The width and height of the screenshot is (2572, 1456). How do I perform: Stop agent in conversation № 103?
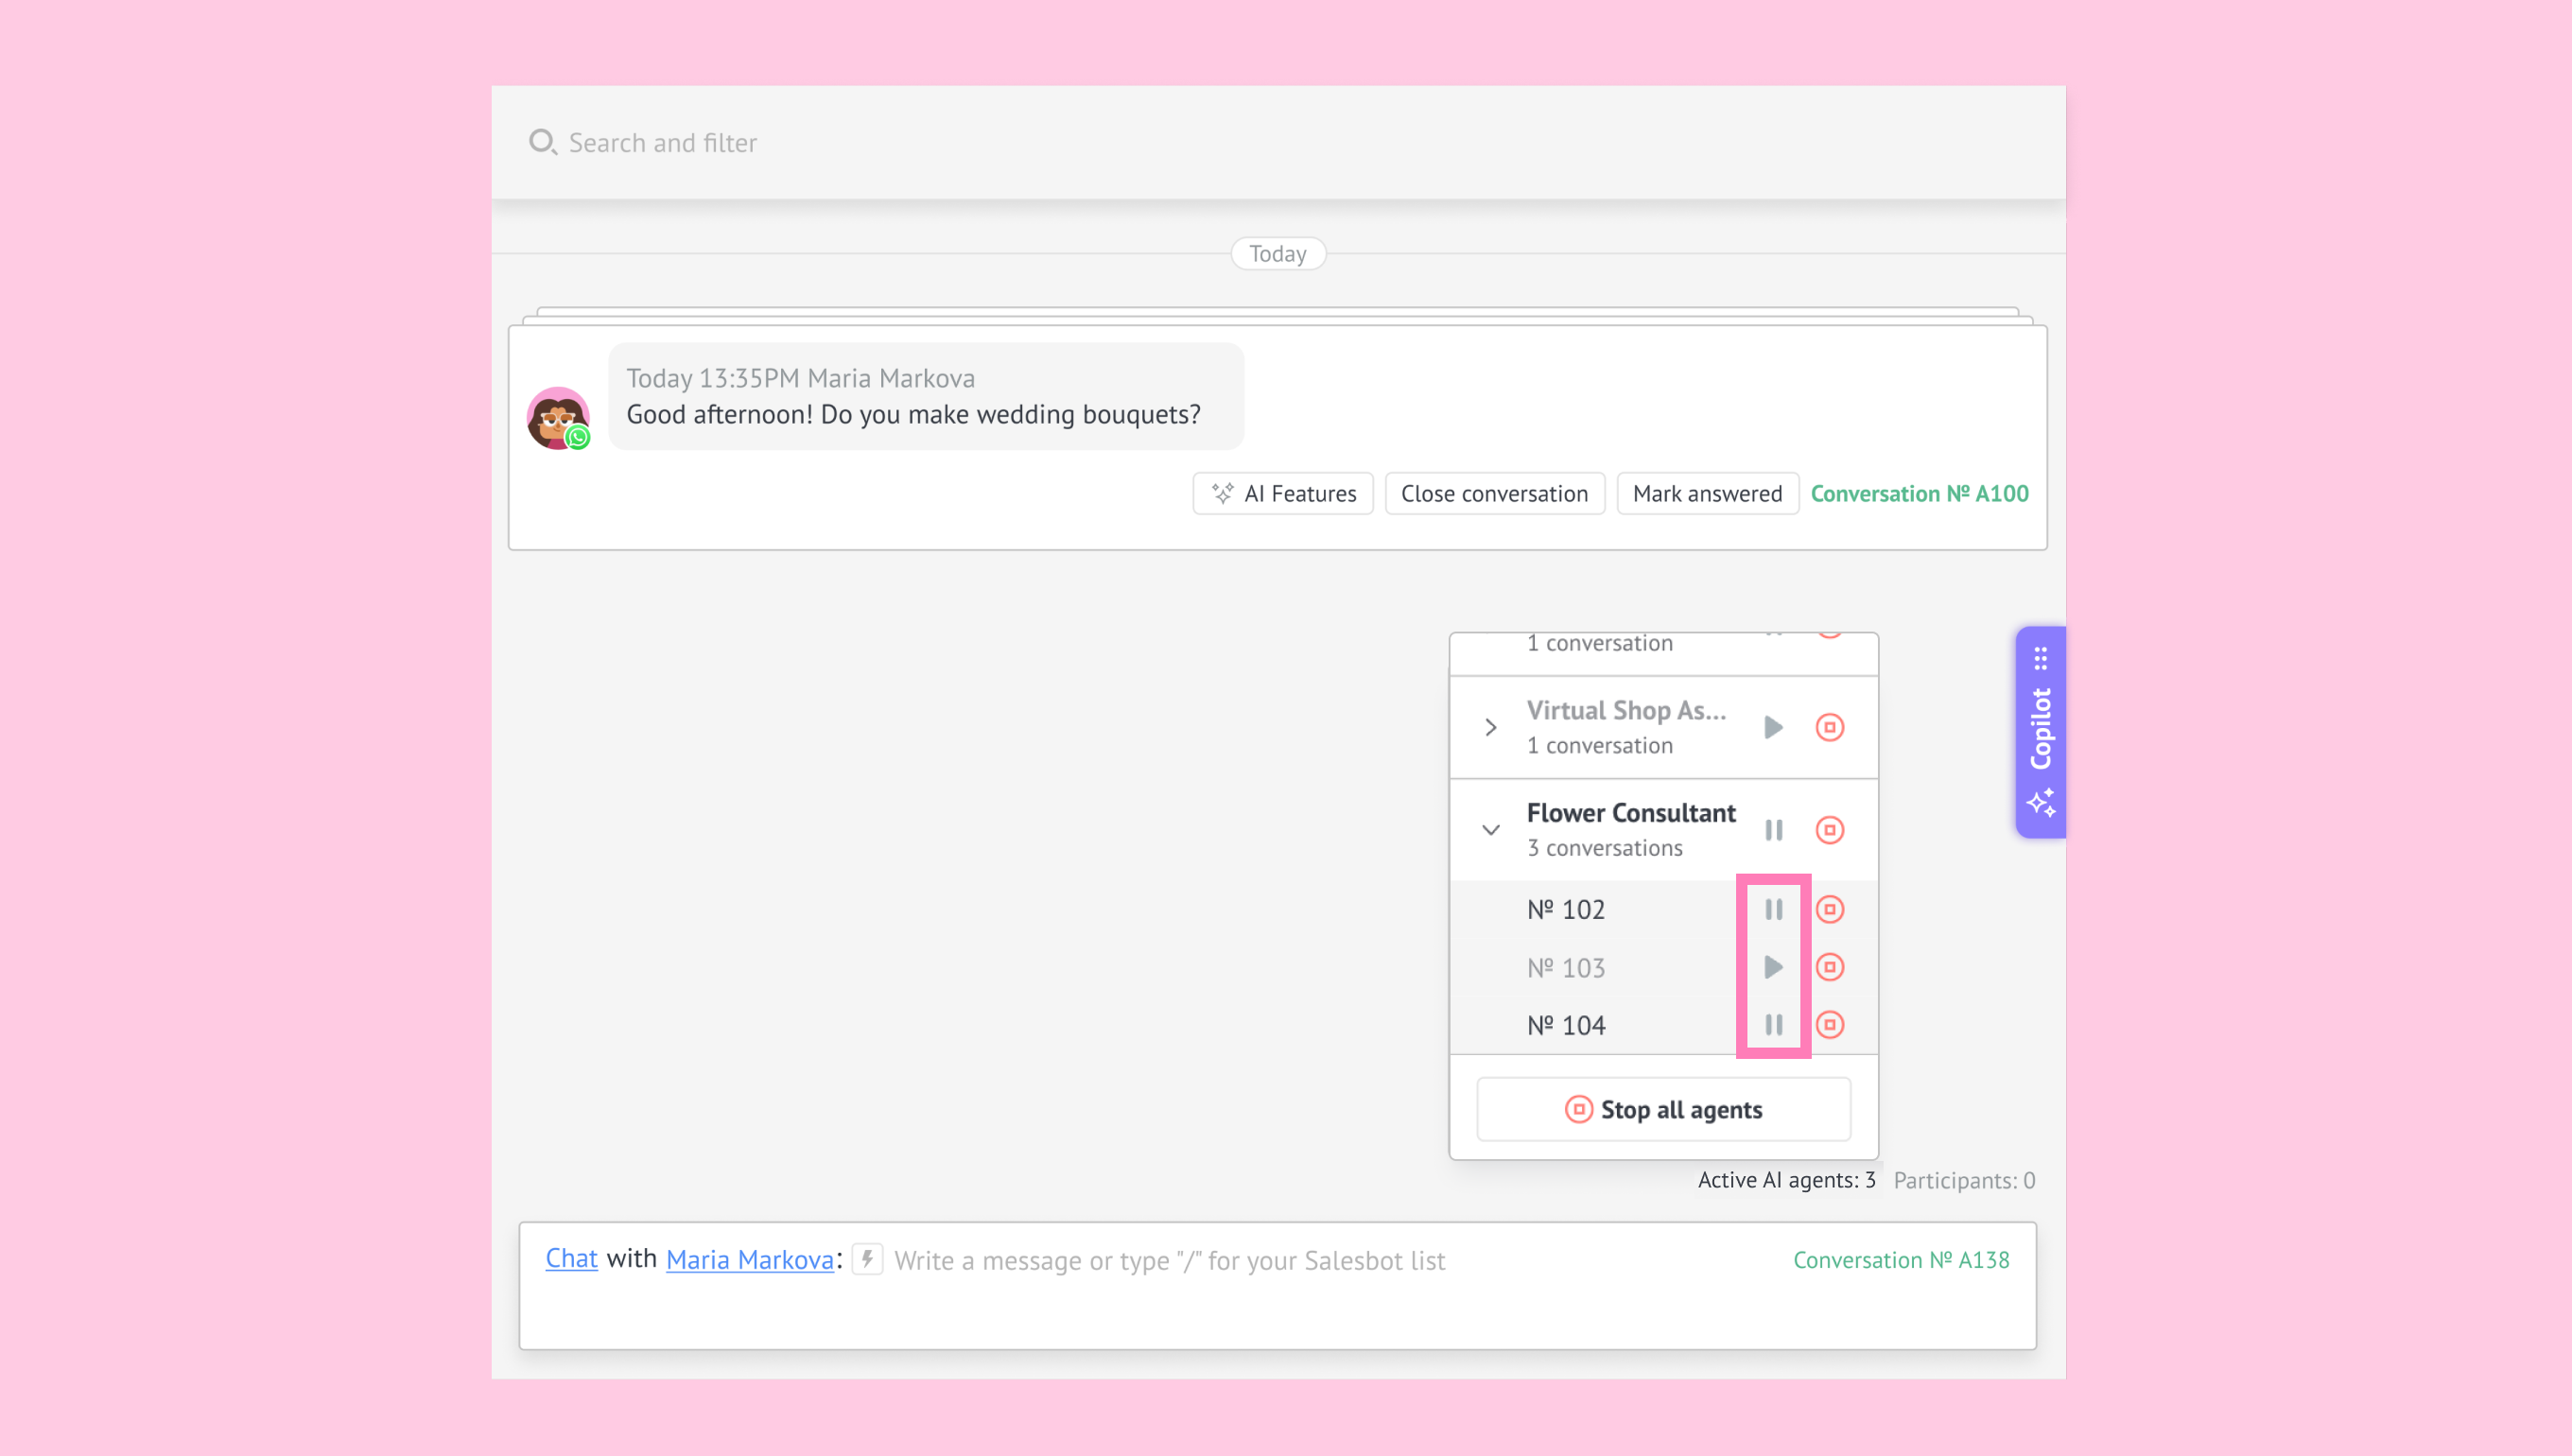point(1829,967)
